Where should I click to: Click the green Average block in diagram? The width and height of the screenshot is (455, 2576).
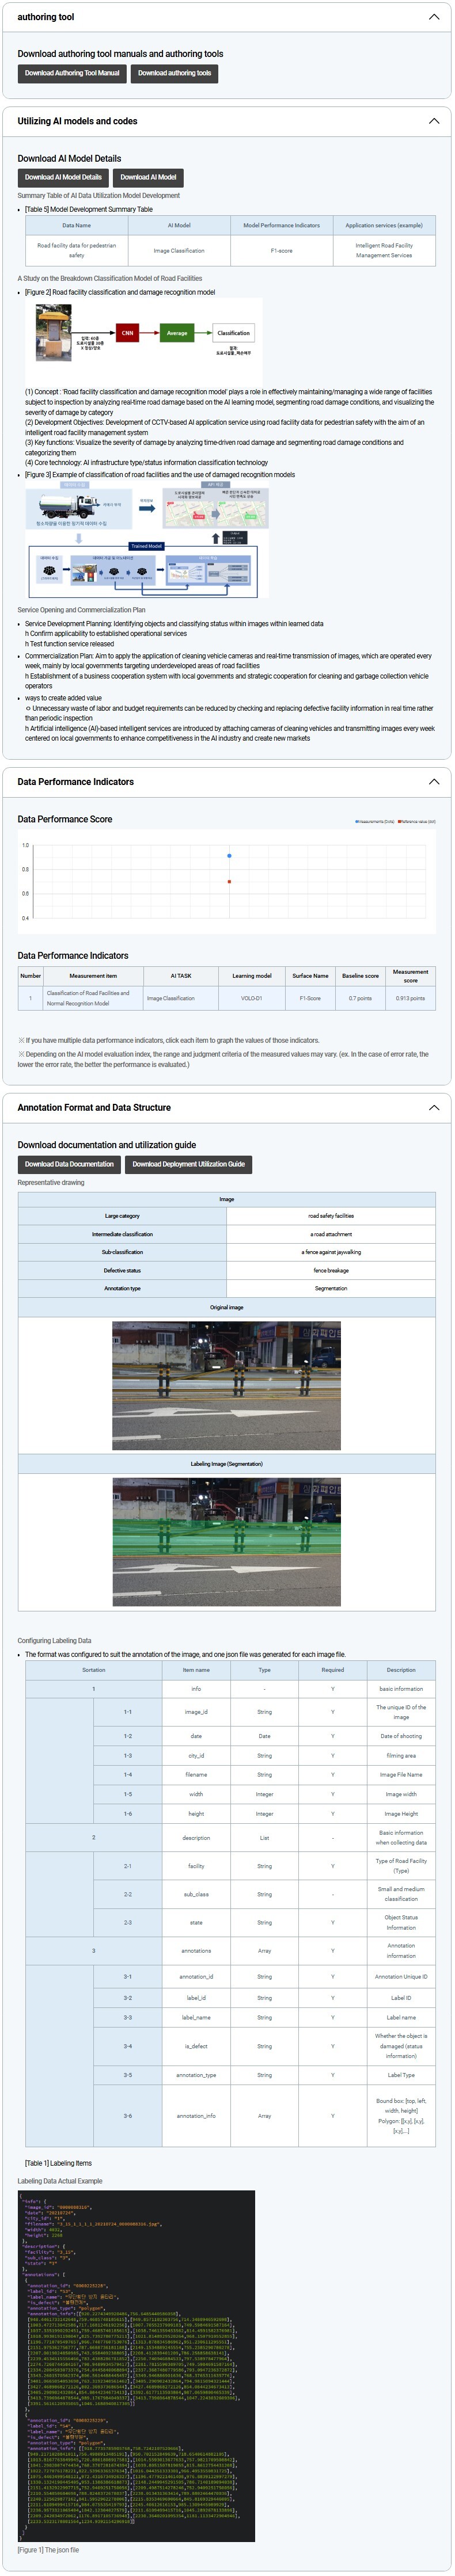(177, 333)
